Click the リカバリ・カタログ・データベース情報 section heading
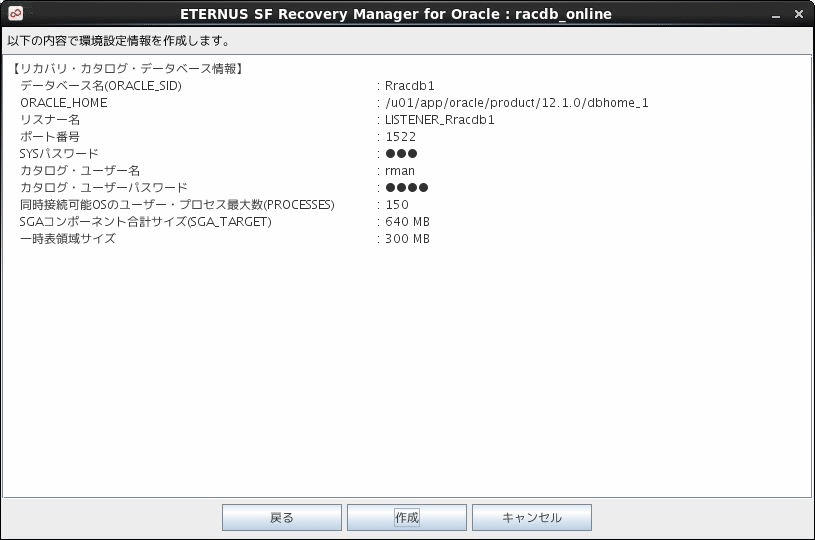The height and width of the screenshot is (540, 815). [128, 69]
